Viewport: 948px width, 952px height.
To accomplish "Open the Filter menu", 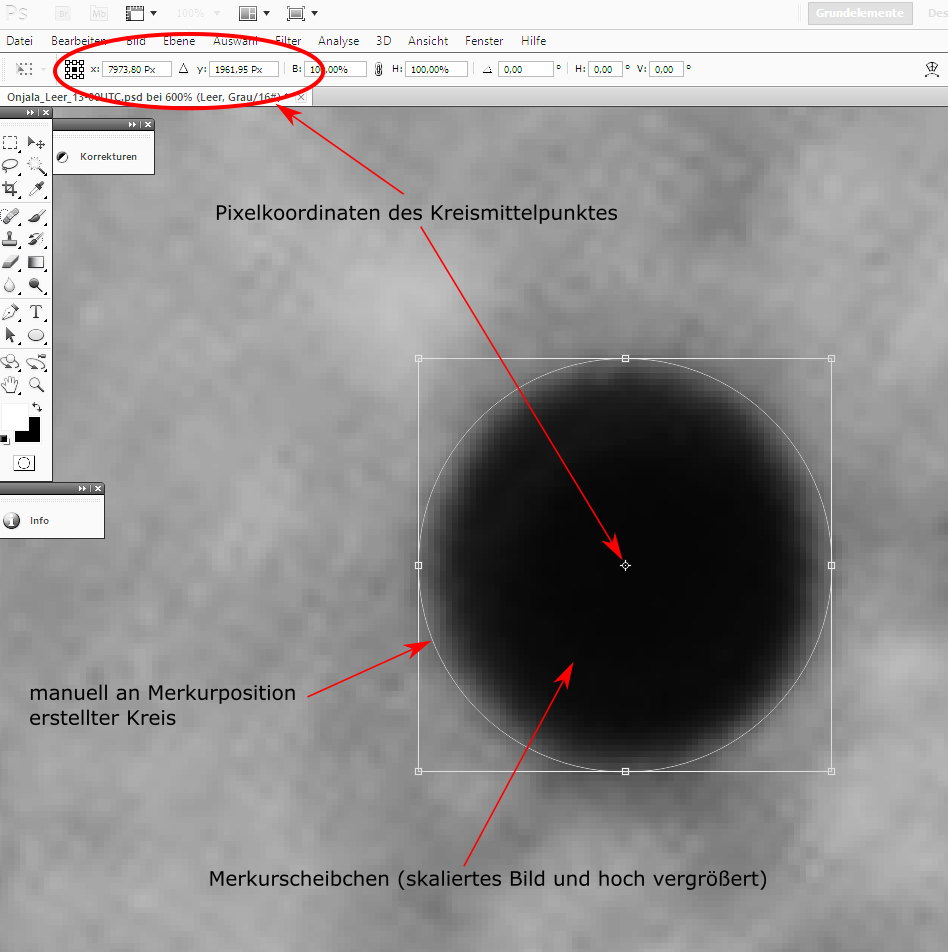I will coord(288,41).
